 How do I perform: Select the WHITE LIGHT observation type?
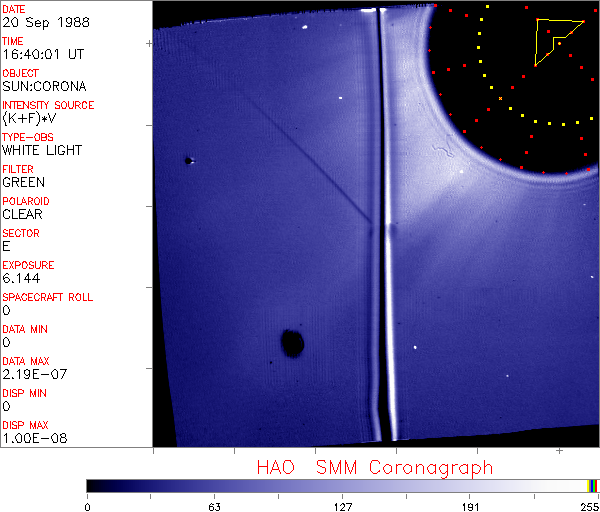click(x=42, y=151)
